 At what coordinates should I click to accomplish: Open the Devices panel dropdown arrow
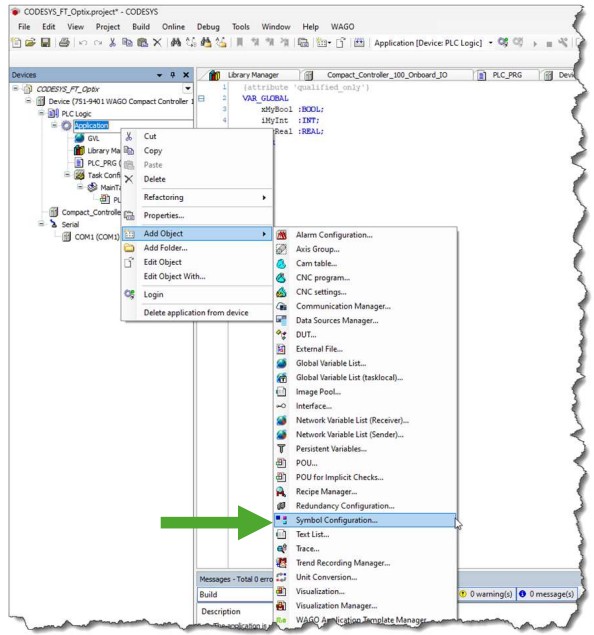pos(159,75)
